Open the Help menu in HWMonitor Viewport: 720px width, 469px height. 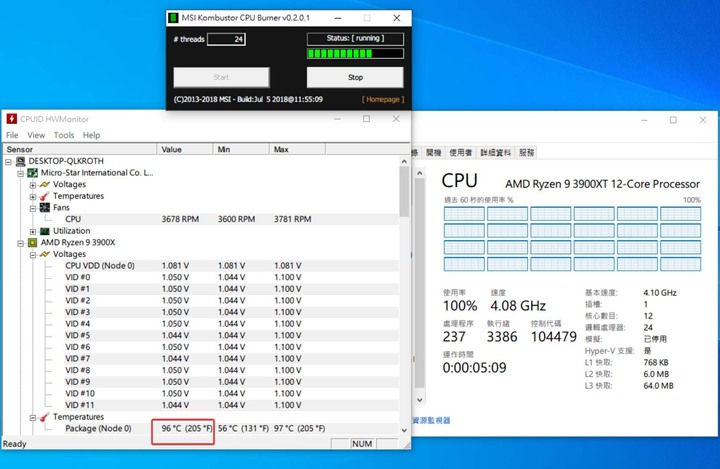tap(91, 135)
